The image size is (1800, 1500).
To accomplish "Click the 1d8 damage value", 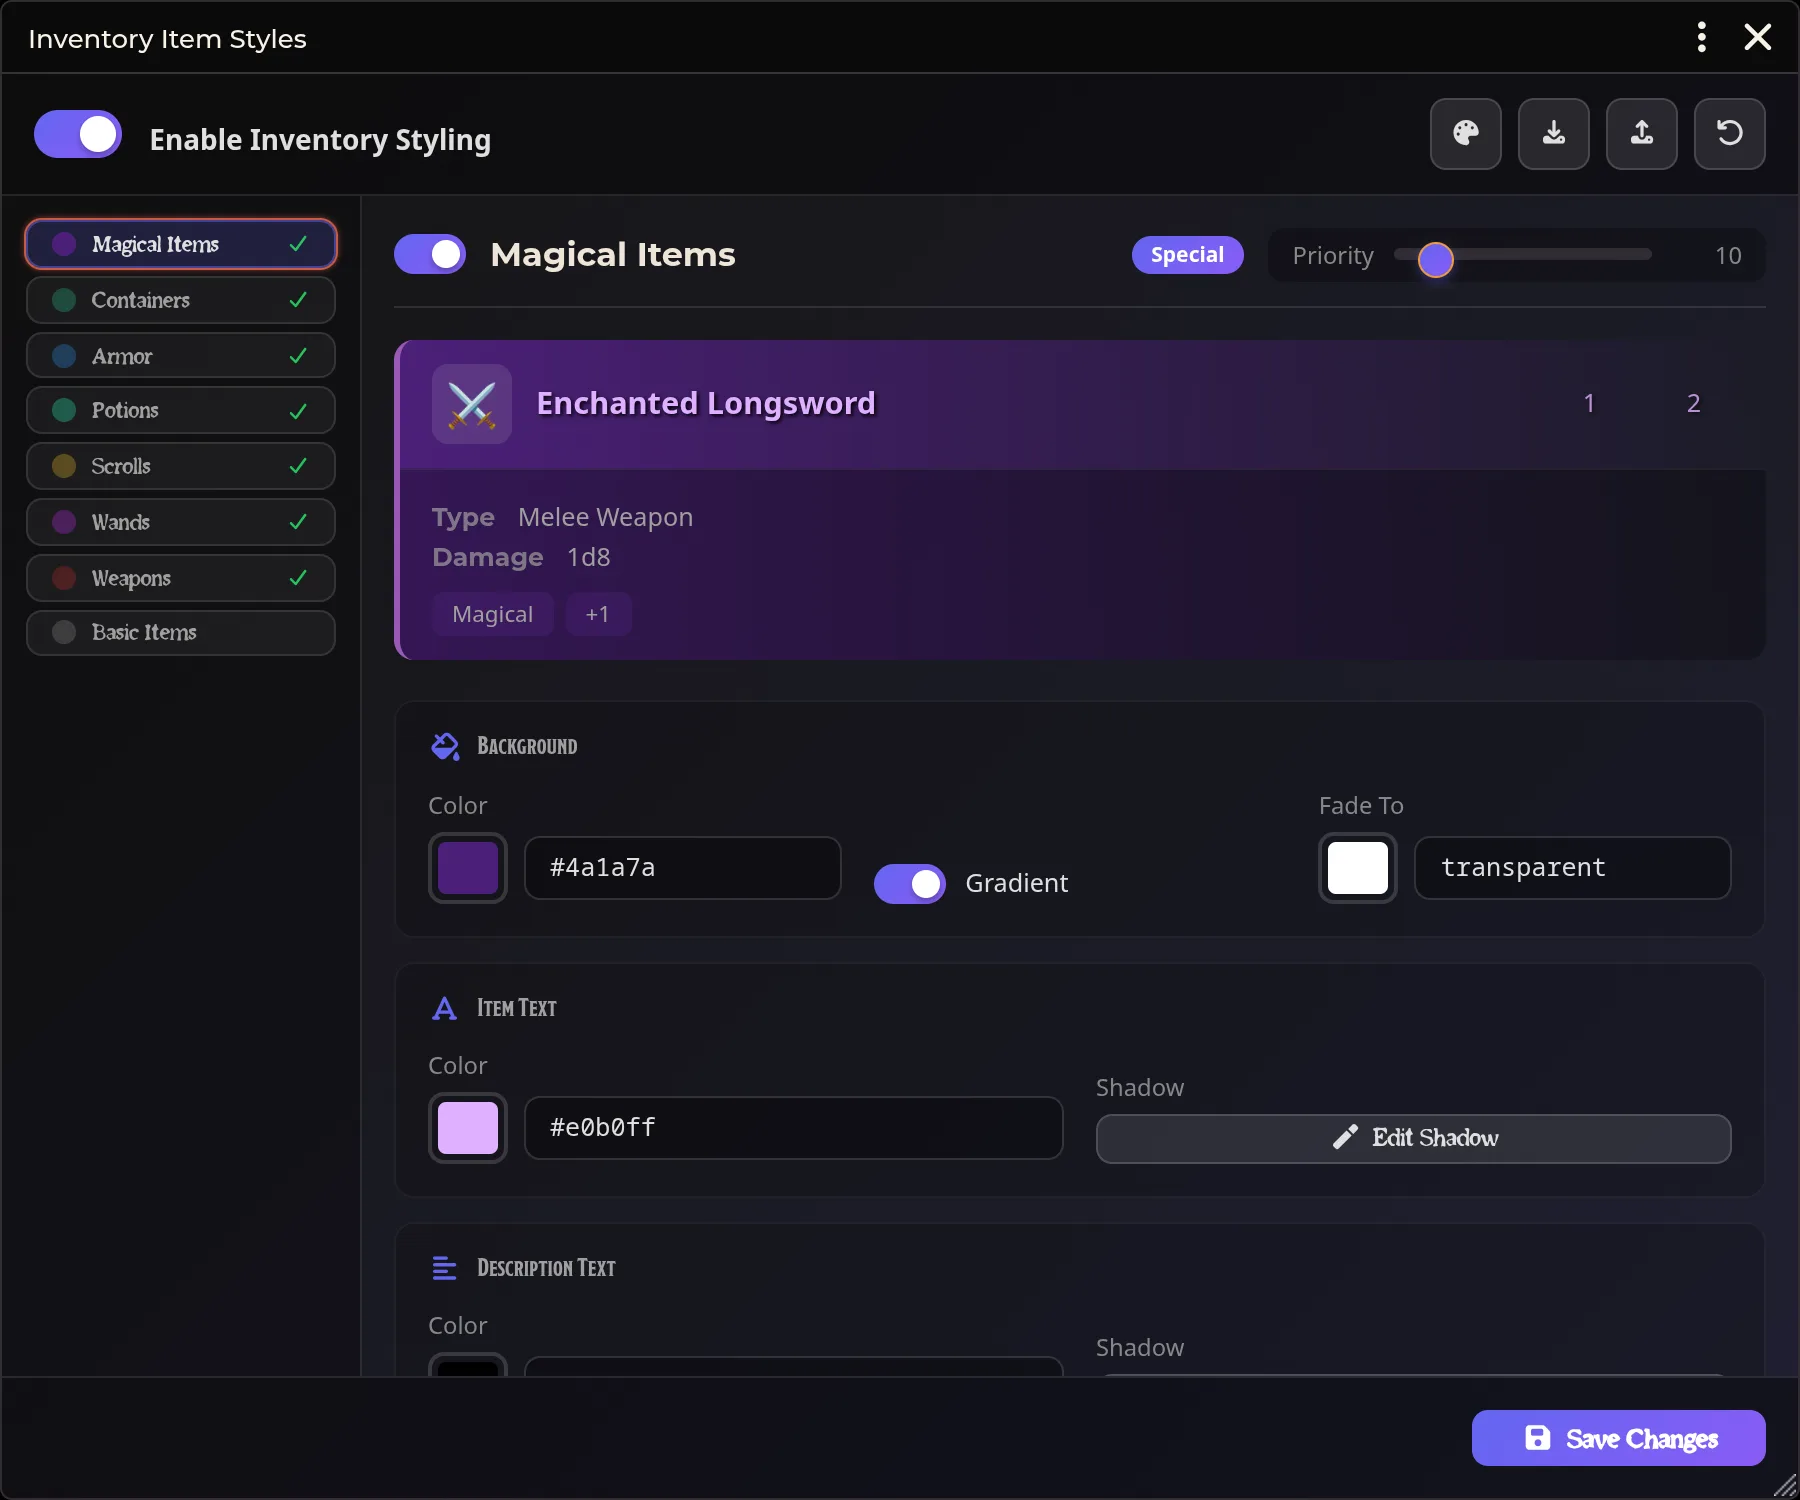I will 588,557.
